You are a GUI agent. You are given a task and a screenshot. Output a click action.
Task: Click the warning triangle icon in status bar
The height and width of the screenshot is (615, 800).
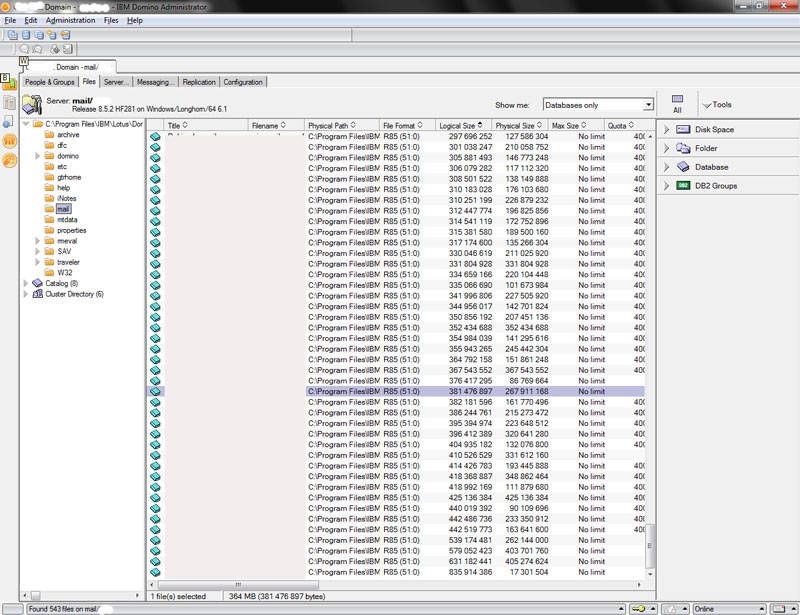(x=671, y=609)
